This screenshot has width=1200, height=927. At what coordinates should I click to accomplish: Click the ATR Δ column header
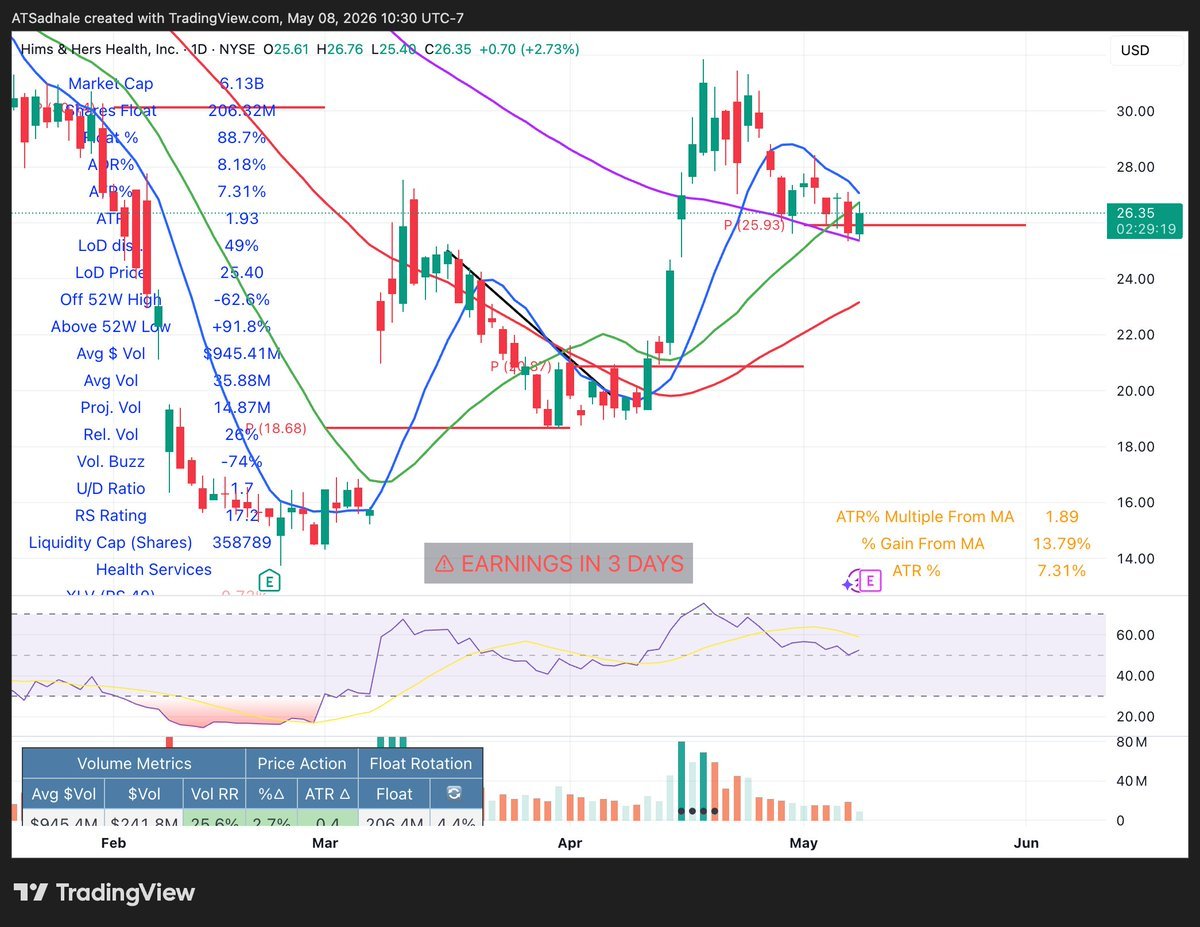coord(327,794)
